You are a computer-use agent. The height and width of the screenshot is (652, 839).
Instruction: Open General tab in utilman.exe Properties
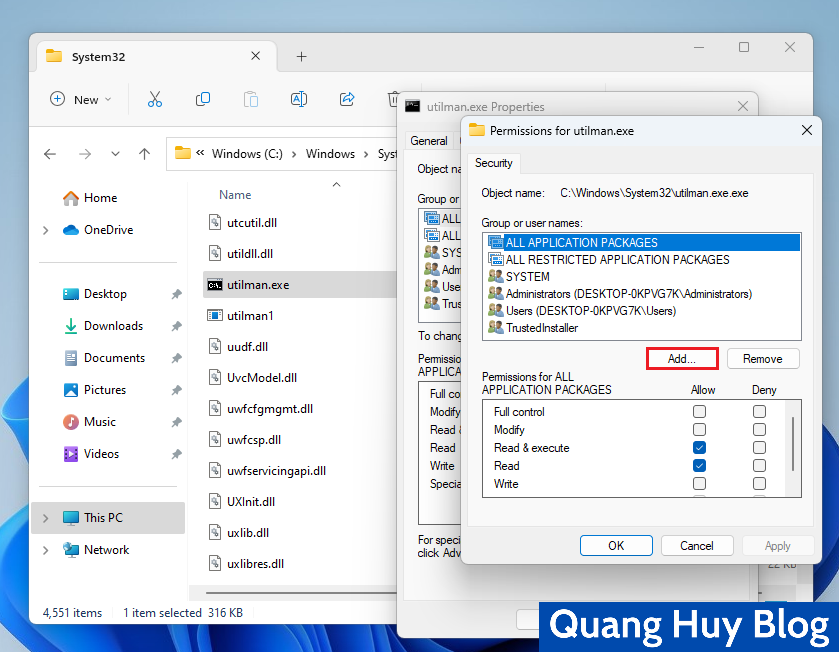(x=429, y=141)
